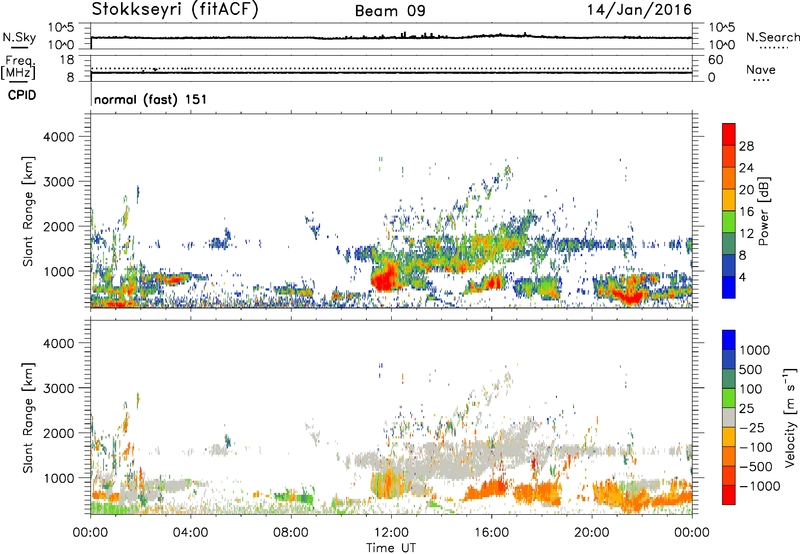Click the 'N.Sky' label
800x554 pixels.
tap(19, 37)
